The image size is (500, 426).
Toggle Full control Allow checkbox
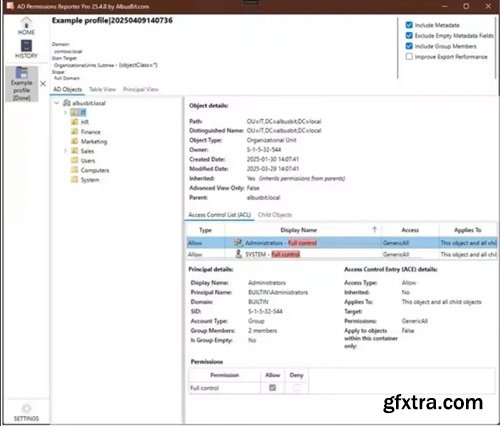[272, 388]
